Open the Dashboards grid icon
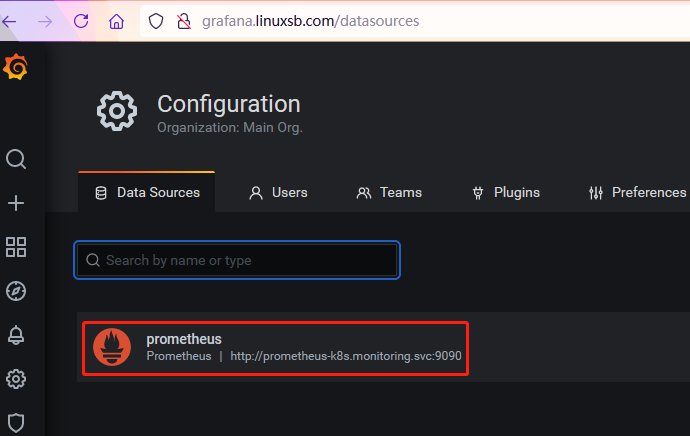This screenshot has width=690, height=436. click(16, 247)
